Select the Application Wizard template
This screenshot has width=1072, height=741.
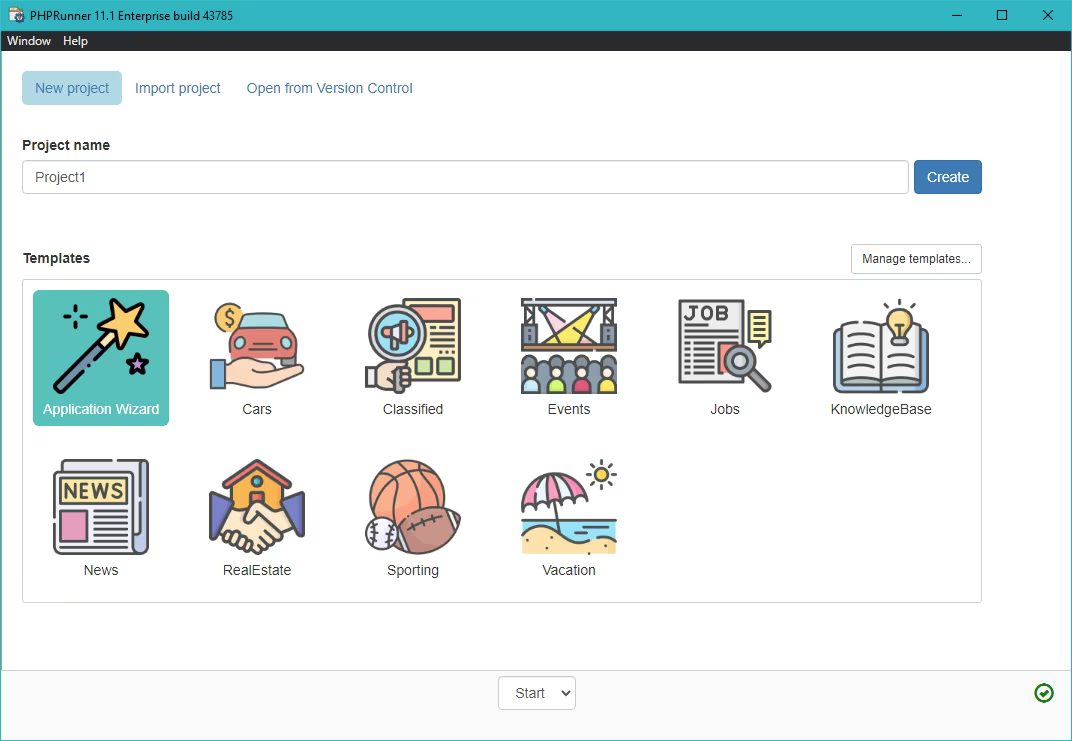coord(100,357)
